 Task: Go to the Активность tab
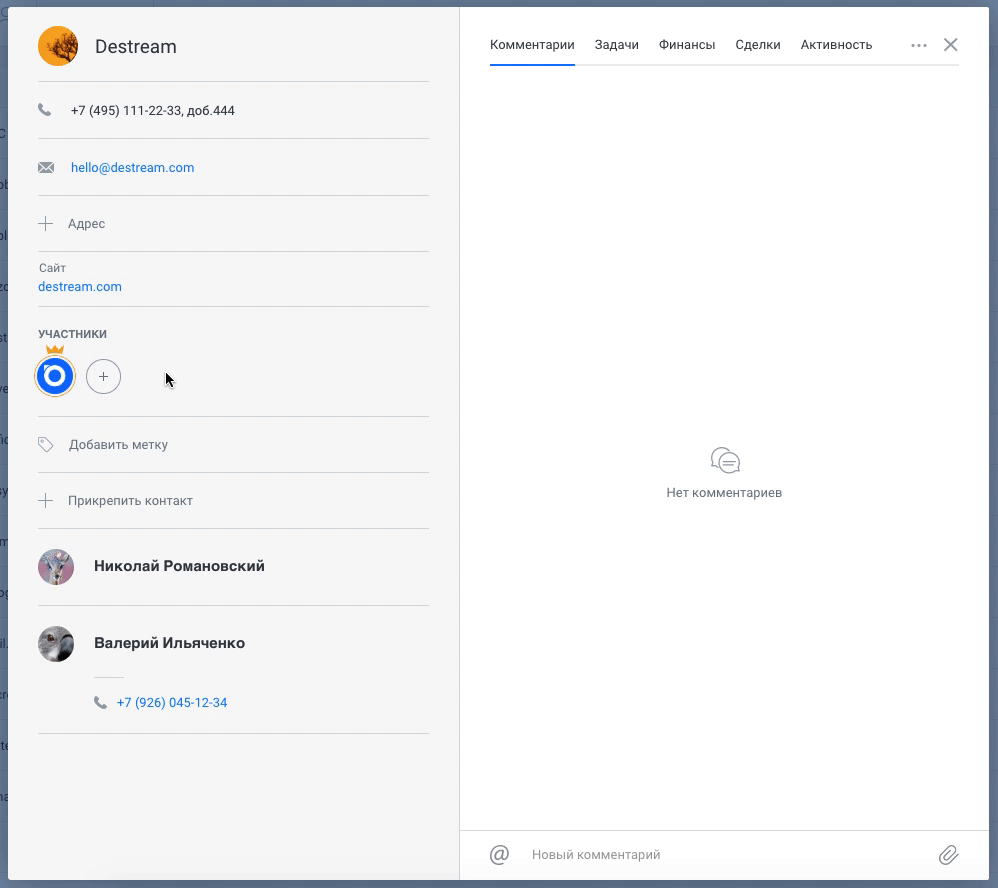[836, 45]
